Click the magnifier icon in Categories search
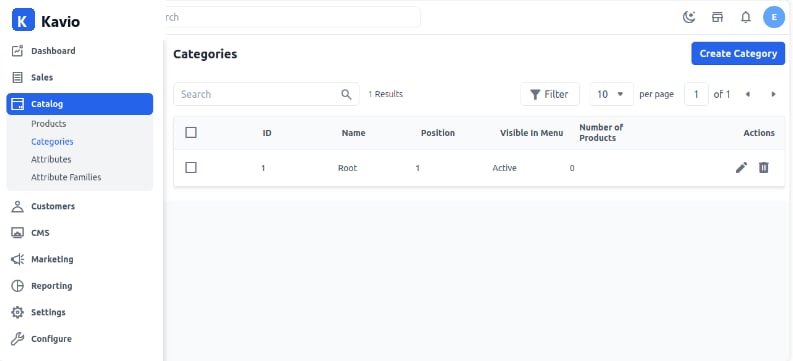The height and width of the screenshot is (361, 793). point(346,95)
